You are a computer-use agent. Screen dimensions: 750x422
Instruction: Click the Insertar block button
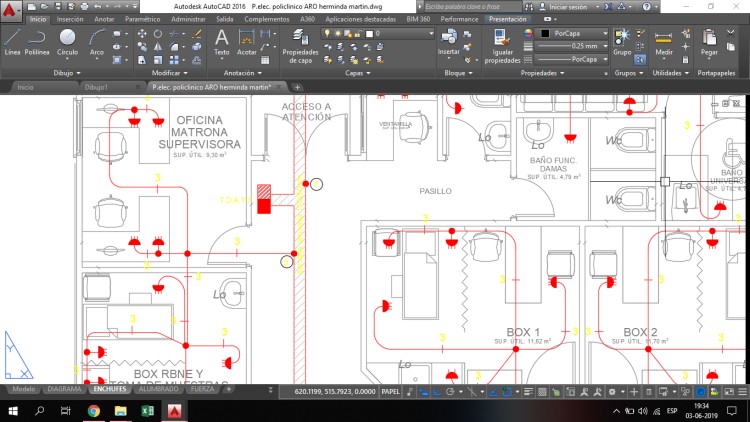tap(449, 42)
